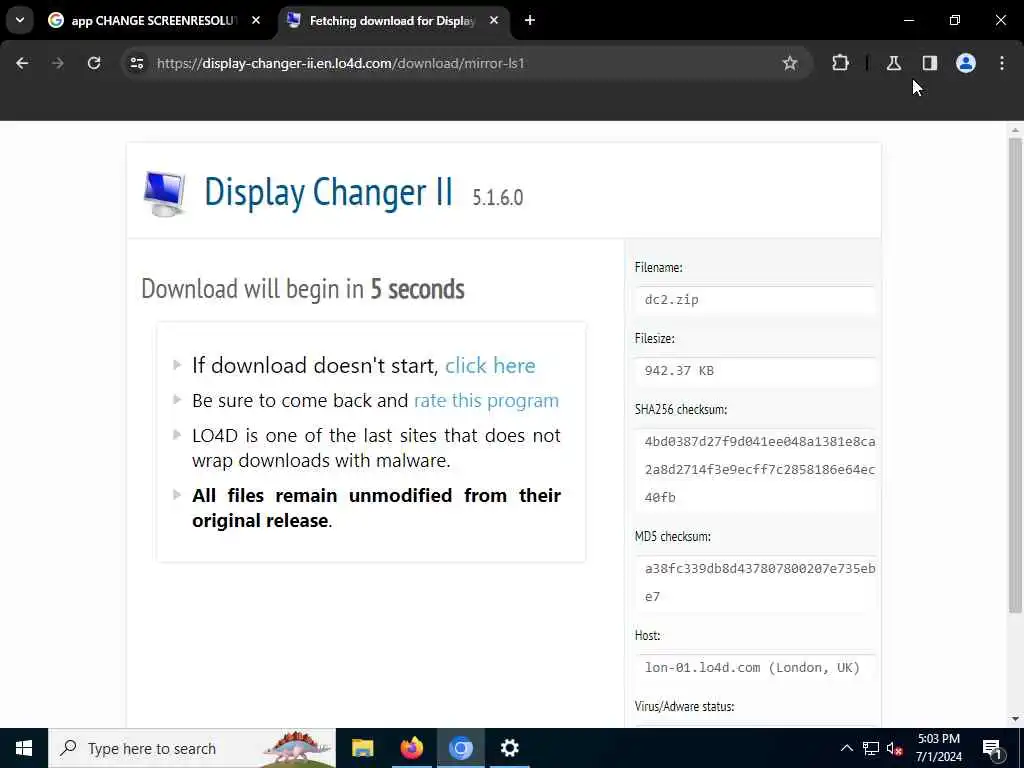Click the address bar URL
Image resolution: width=1024 pixels, height=768 pixels.
pyautogui.click(x=340, y=63)
